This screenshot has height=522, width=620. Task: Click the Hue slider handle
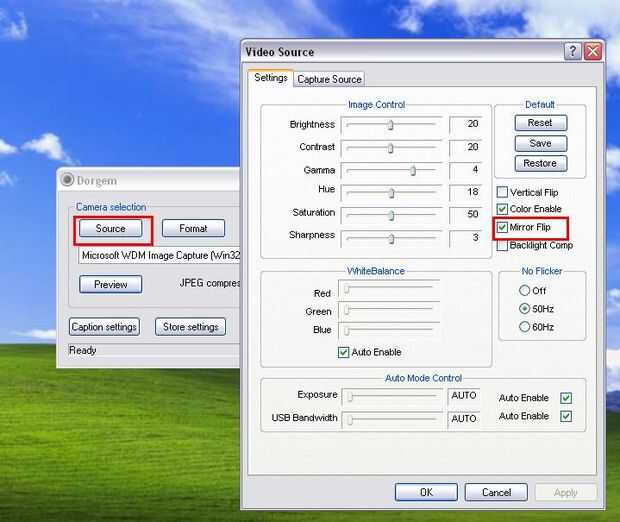391,193
